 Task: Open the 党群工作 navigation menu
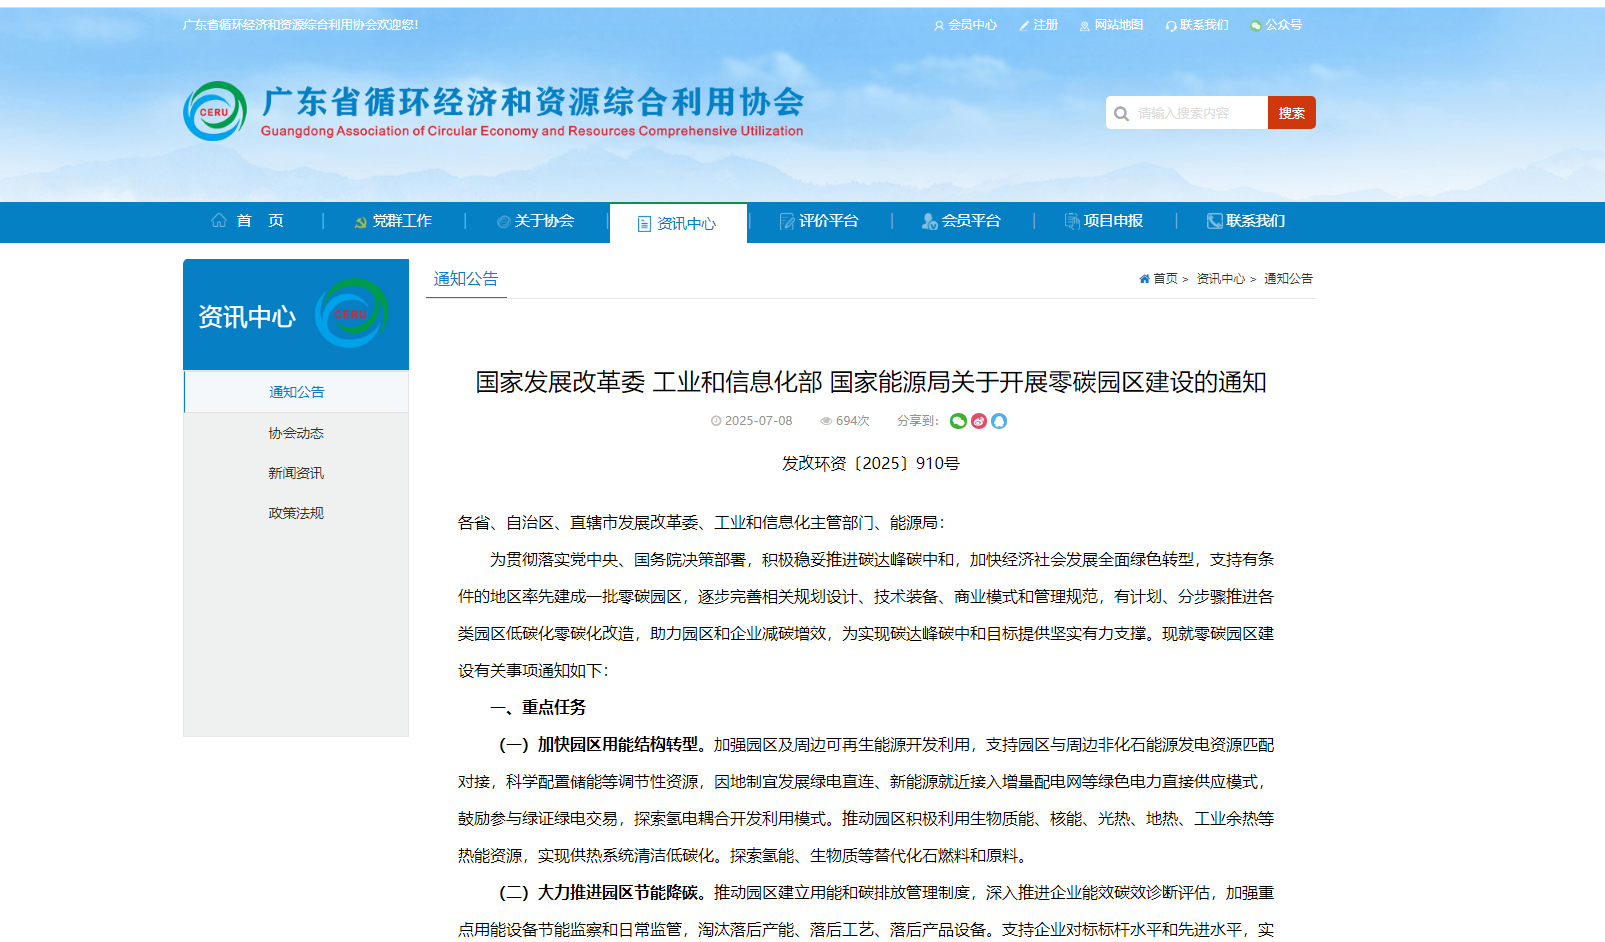coord(402,221)
